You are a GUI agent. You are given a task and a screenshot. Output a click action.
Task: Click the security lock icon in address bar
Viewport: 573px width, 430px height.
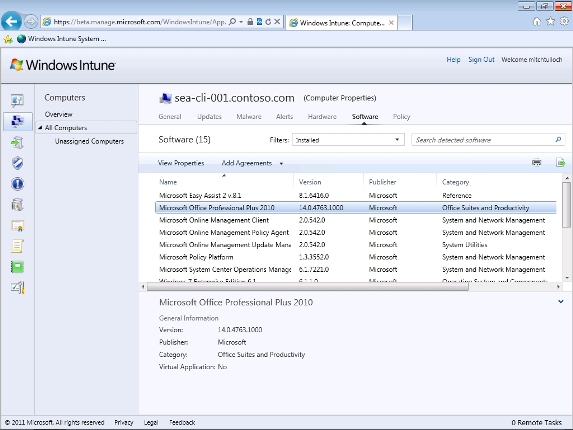pyautogui.click(x=250, y=22)
